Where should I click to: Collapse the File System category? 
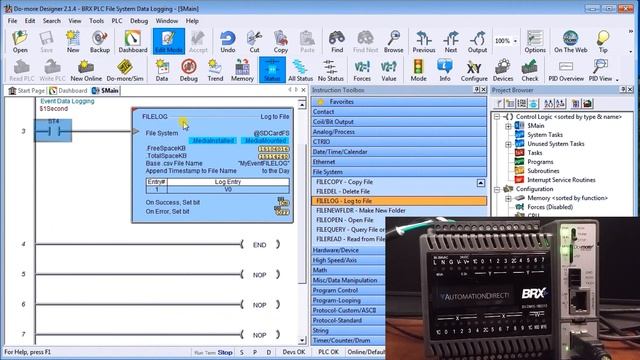click(x=399, y=172)
